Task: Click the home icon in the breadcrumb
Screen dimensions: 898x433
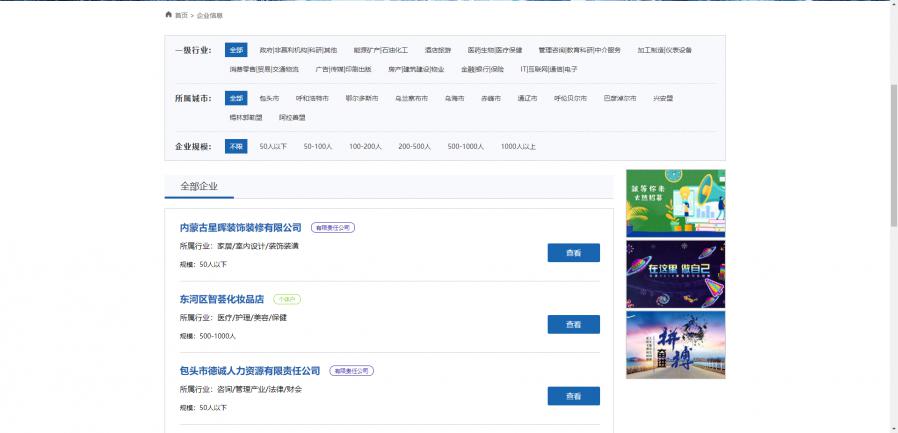Action: pos(168,15)
